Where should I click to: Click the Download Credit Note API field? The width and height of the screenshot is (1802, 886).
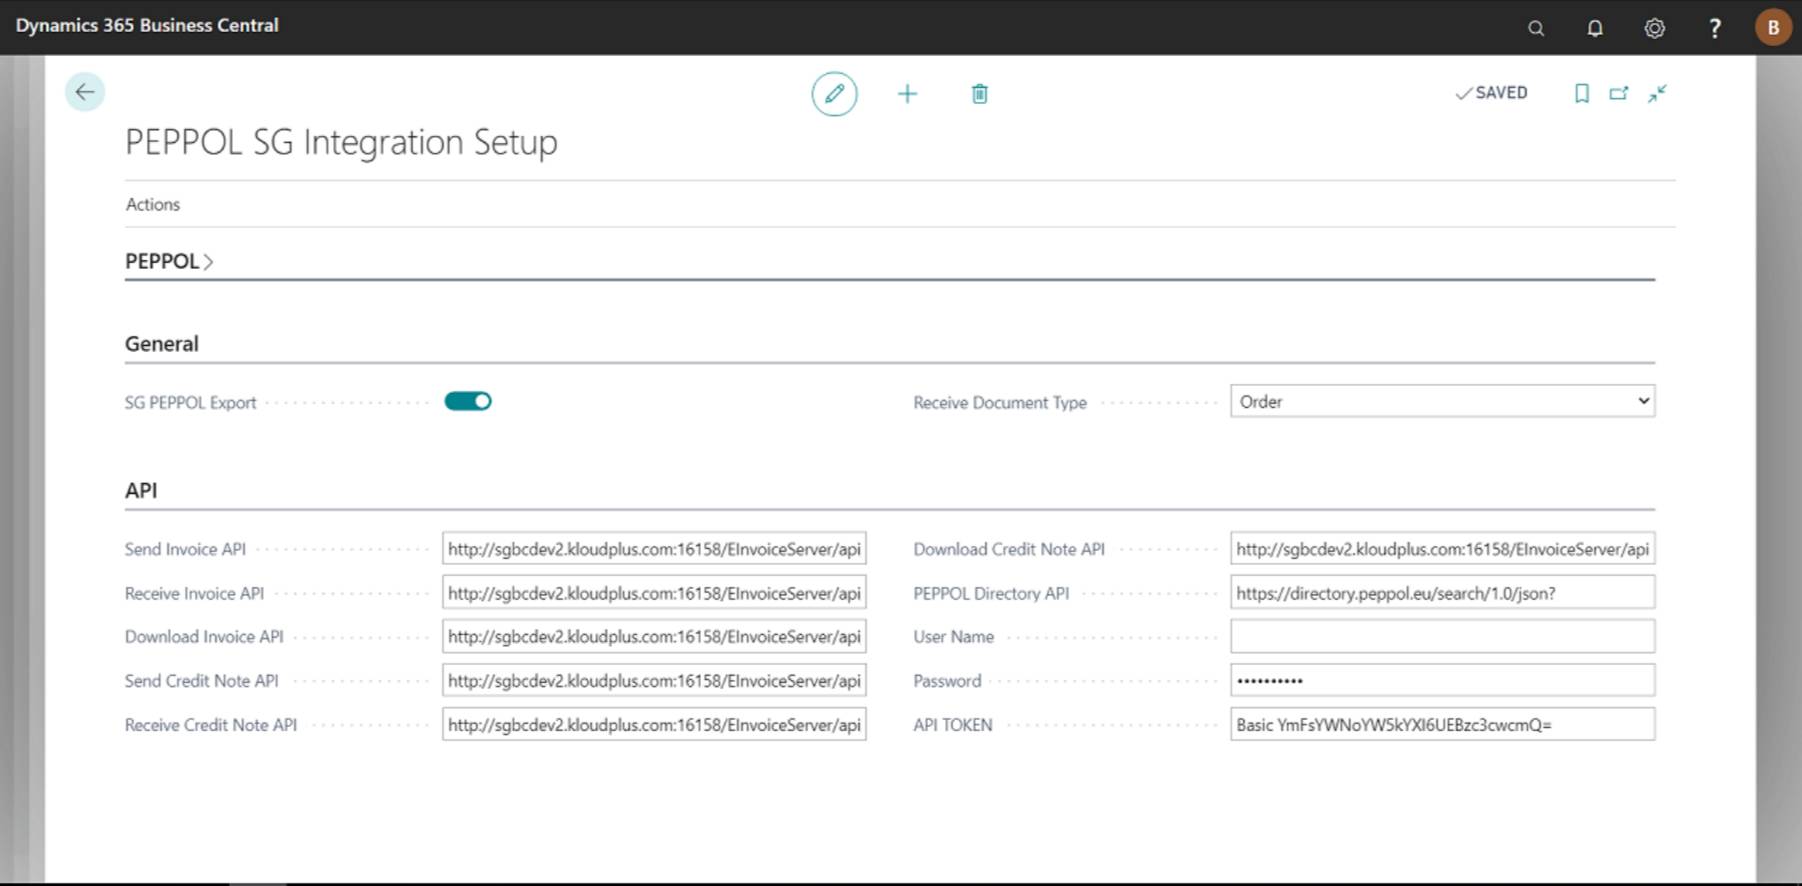click(x=1442, y=549)
